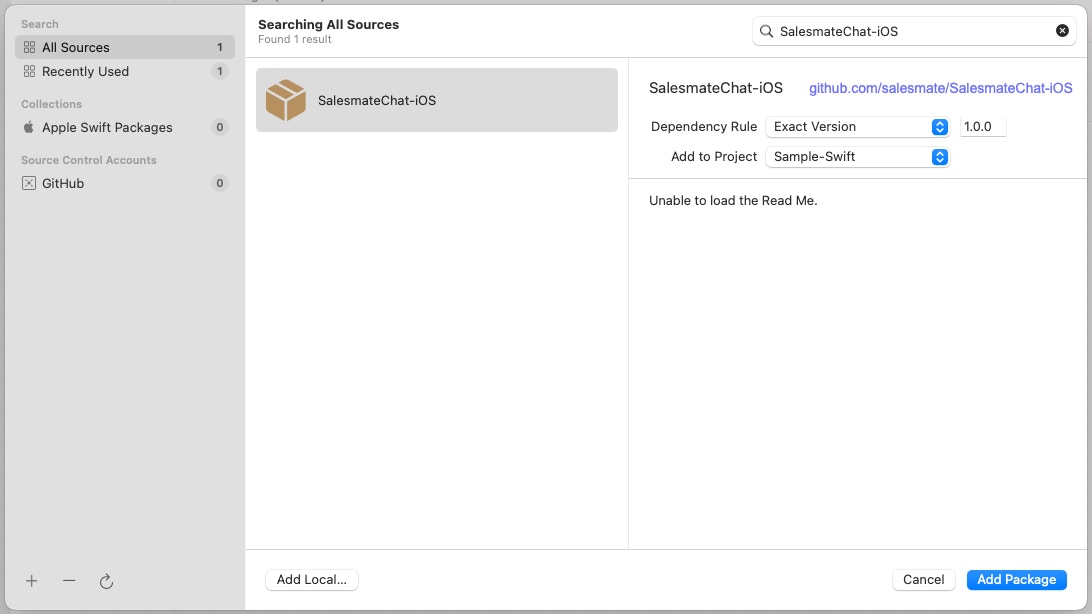Select the SalesmateChat-iOS search result
This screenshot has height=614, width=1092.
(x=437, y=100)
